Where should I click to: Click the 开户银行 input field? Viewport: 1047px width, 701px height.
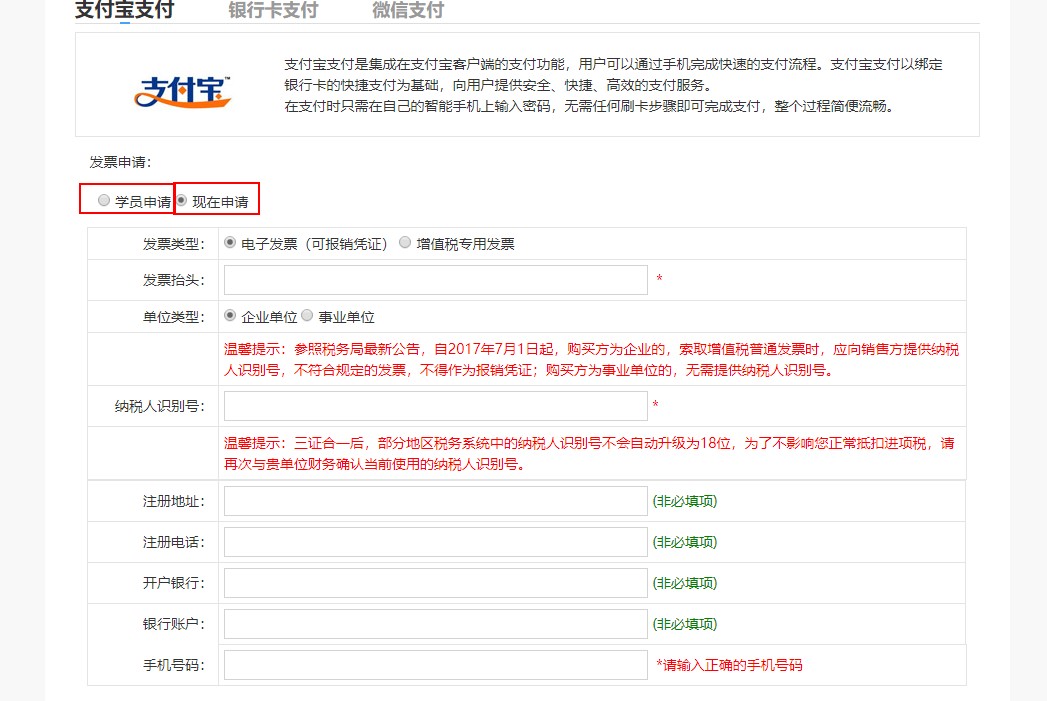coord(435,583)
